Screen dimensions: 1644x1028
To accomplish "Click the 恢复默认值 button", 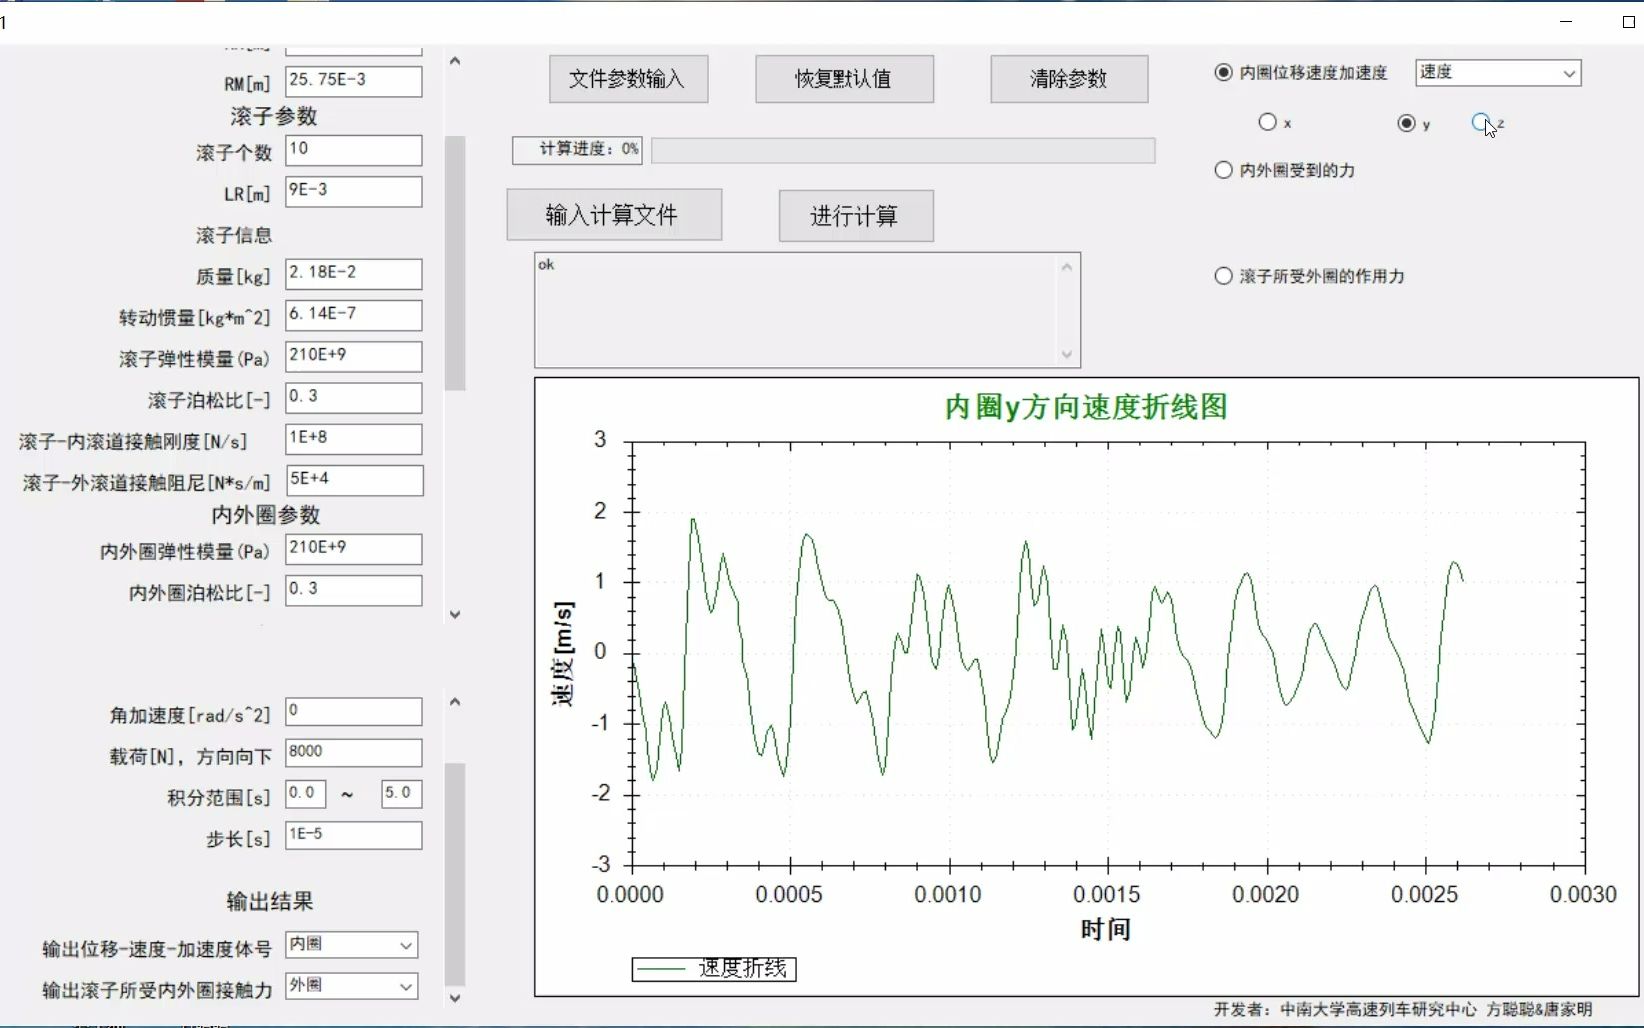I will click(844, 79).
